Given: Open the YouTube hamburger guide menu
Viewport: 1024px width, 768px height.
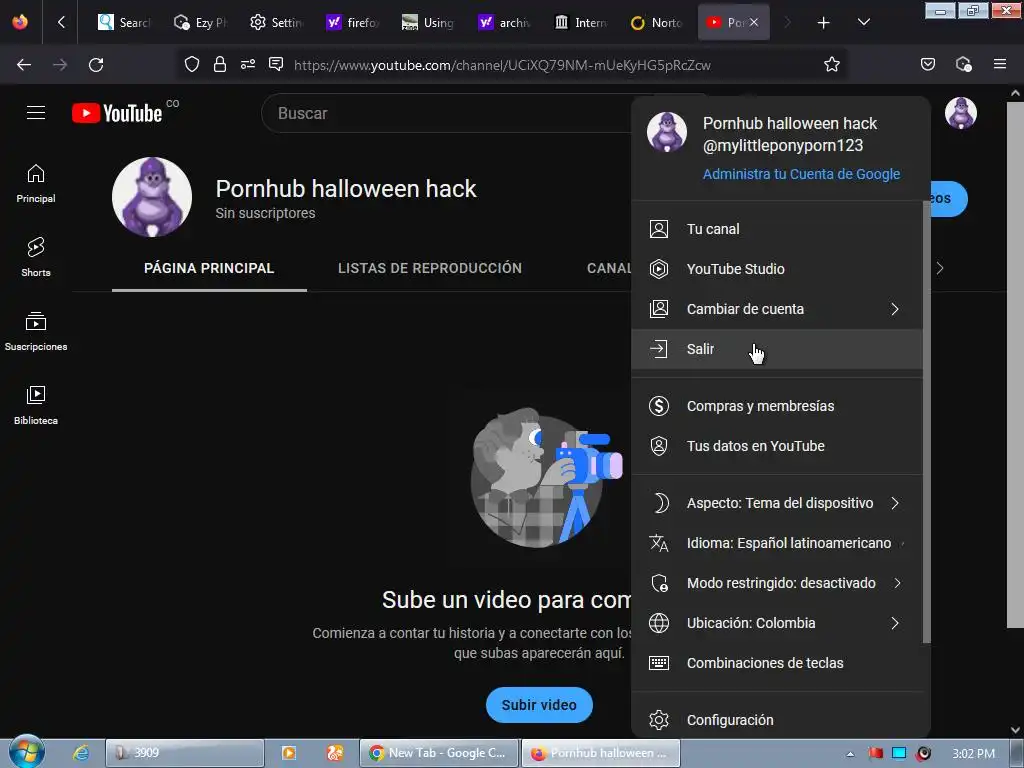Looking at the screenshot, I should point(36,113).
